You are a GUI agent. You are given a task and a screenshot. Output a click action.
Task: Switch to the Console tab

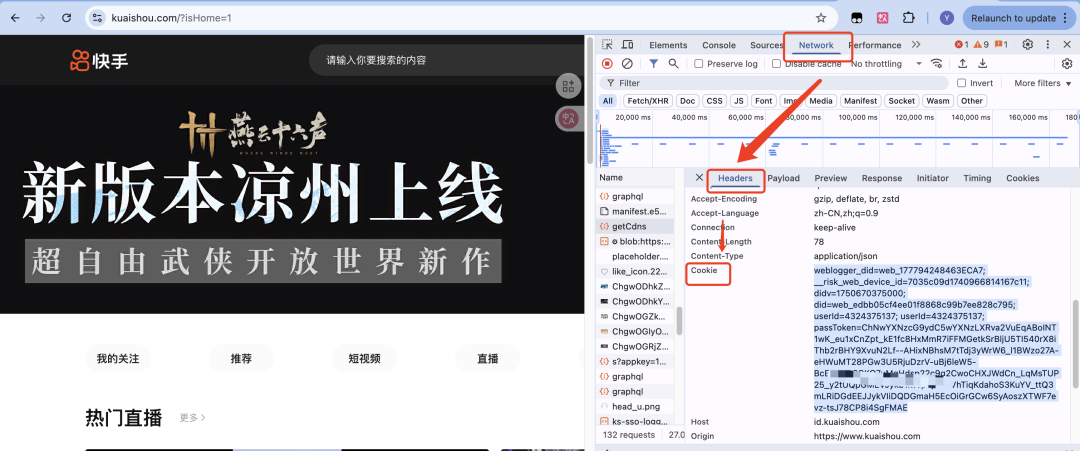718,45
